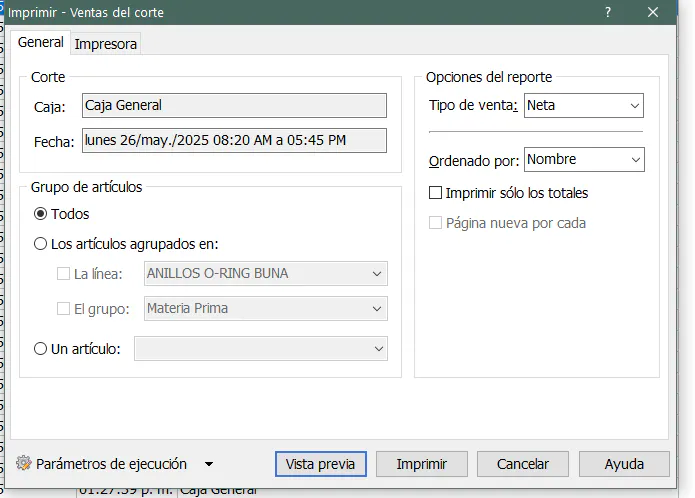Click the Fecha date range field
The height and width of the screenshot is (498, 695).
234,140
